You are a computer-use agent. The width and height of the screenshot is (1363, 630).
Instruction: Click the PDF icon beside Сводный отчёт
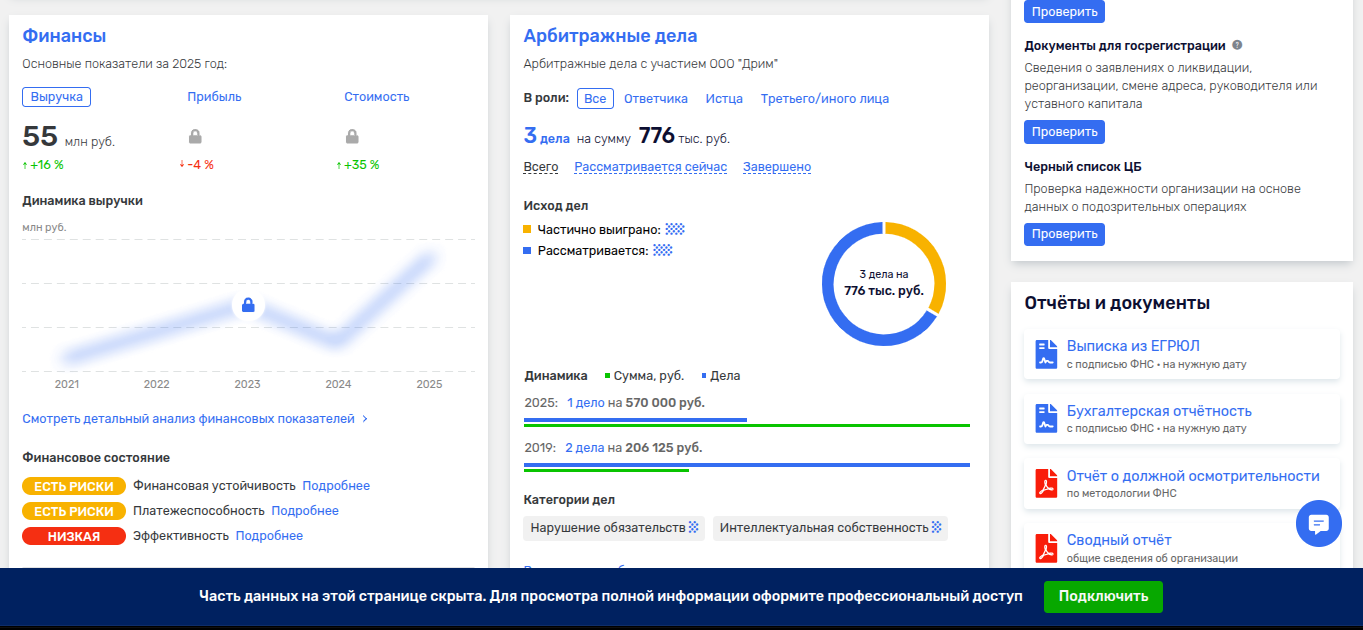pos(1046,548)
